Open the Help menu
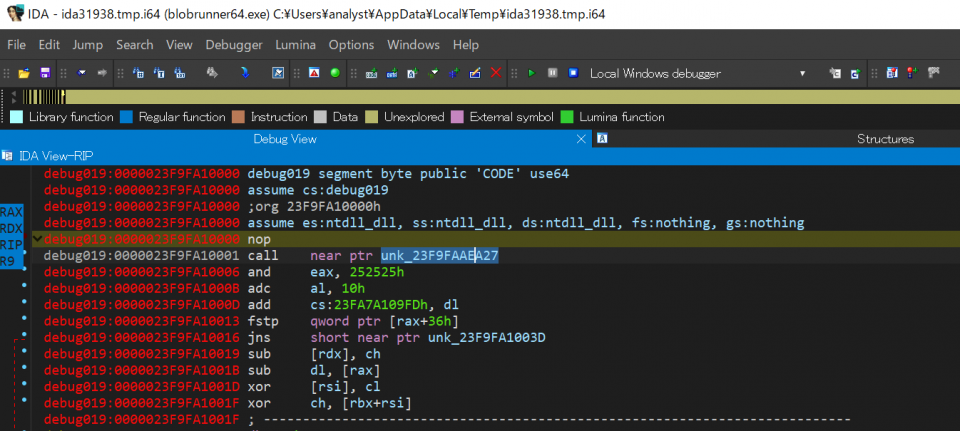Viewport: 960px width, 431px height. pyautogui.click(x=465, y=45)
